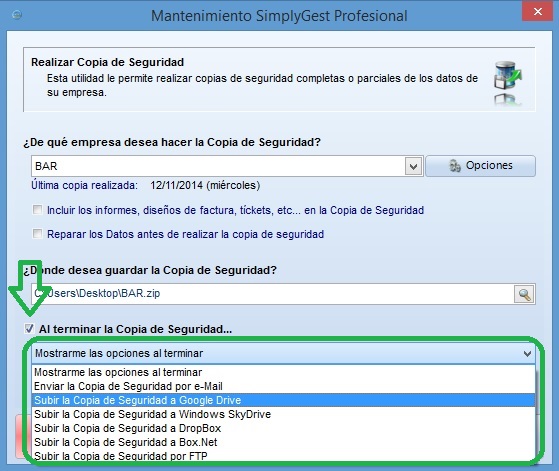Toggle Reparar los Datos checkbox
559x471 pixels.
37,234
